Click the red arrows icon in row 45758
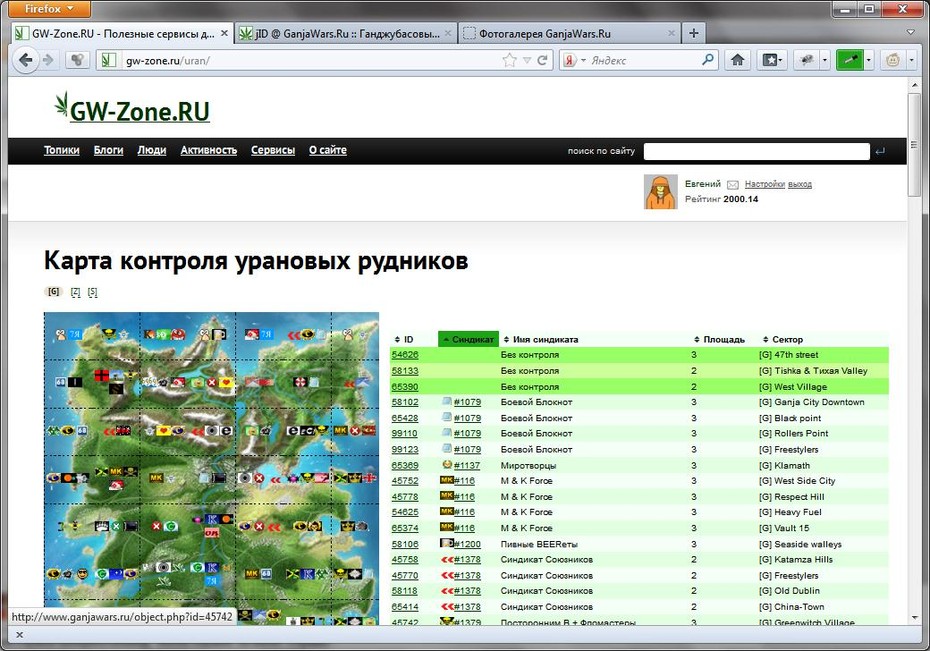Viewport: 930px width, 651px height. click(447, 560)
